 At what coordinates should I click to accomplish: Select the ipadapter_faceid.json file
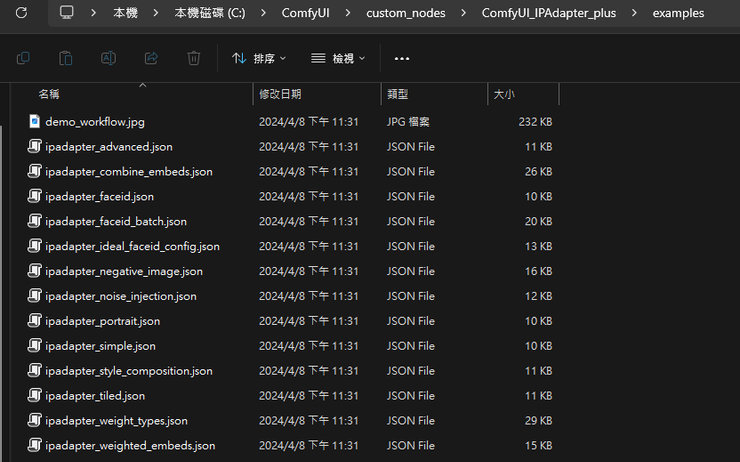tap(100, 197)
